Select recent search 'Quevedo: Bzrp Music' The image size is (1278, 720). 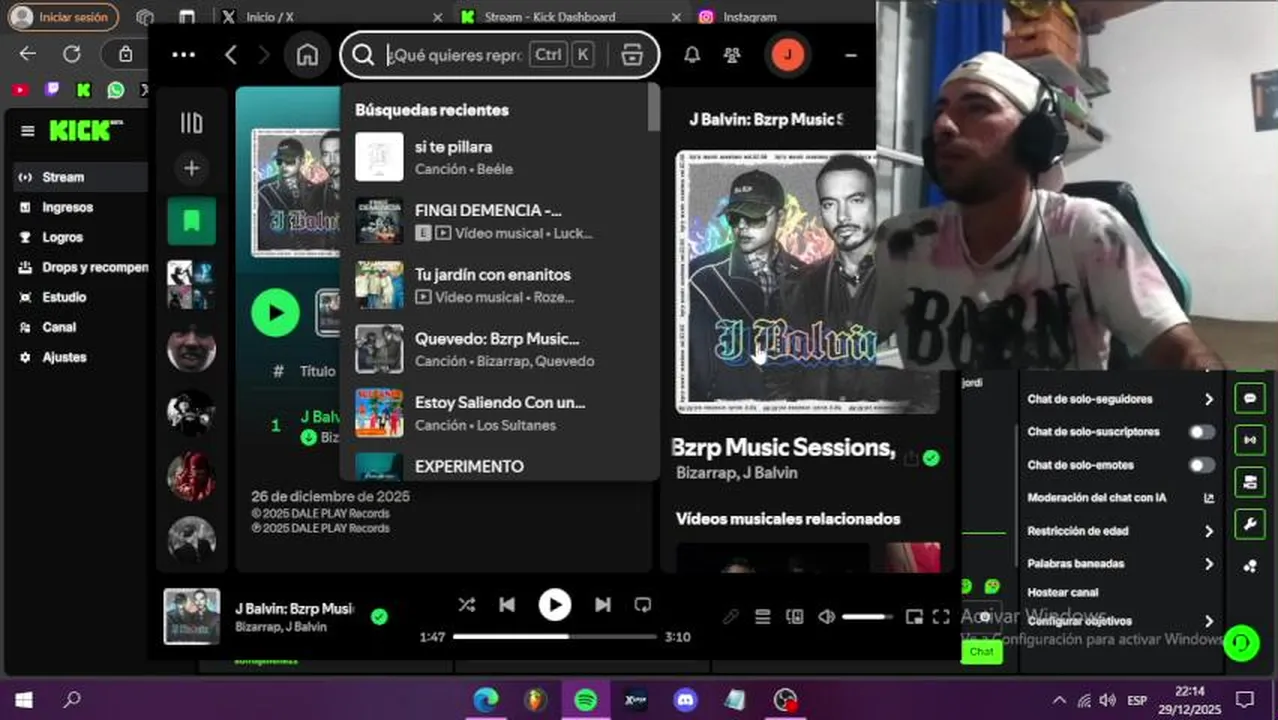coord(497,349)
